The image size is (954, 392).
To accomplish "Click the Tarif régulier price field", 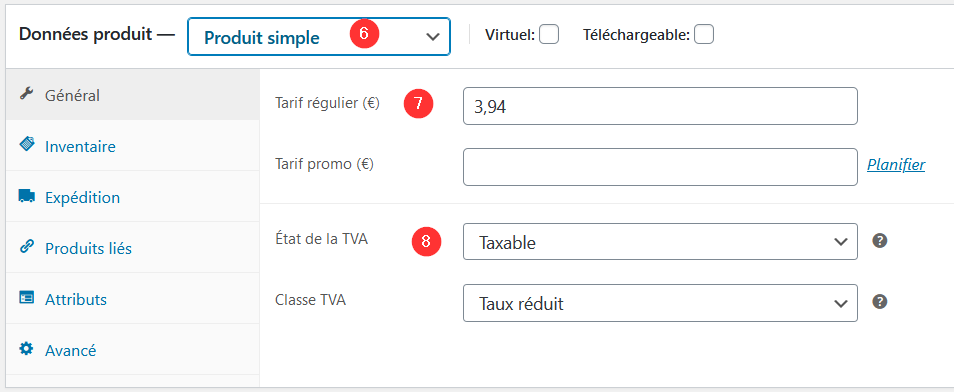I will click(x=660, y=106).
